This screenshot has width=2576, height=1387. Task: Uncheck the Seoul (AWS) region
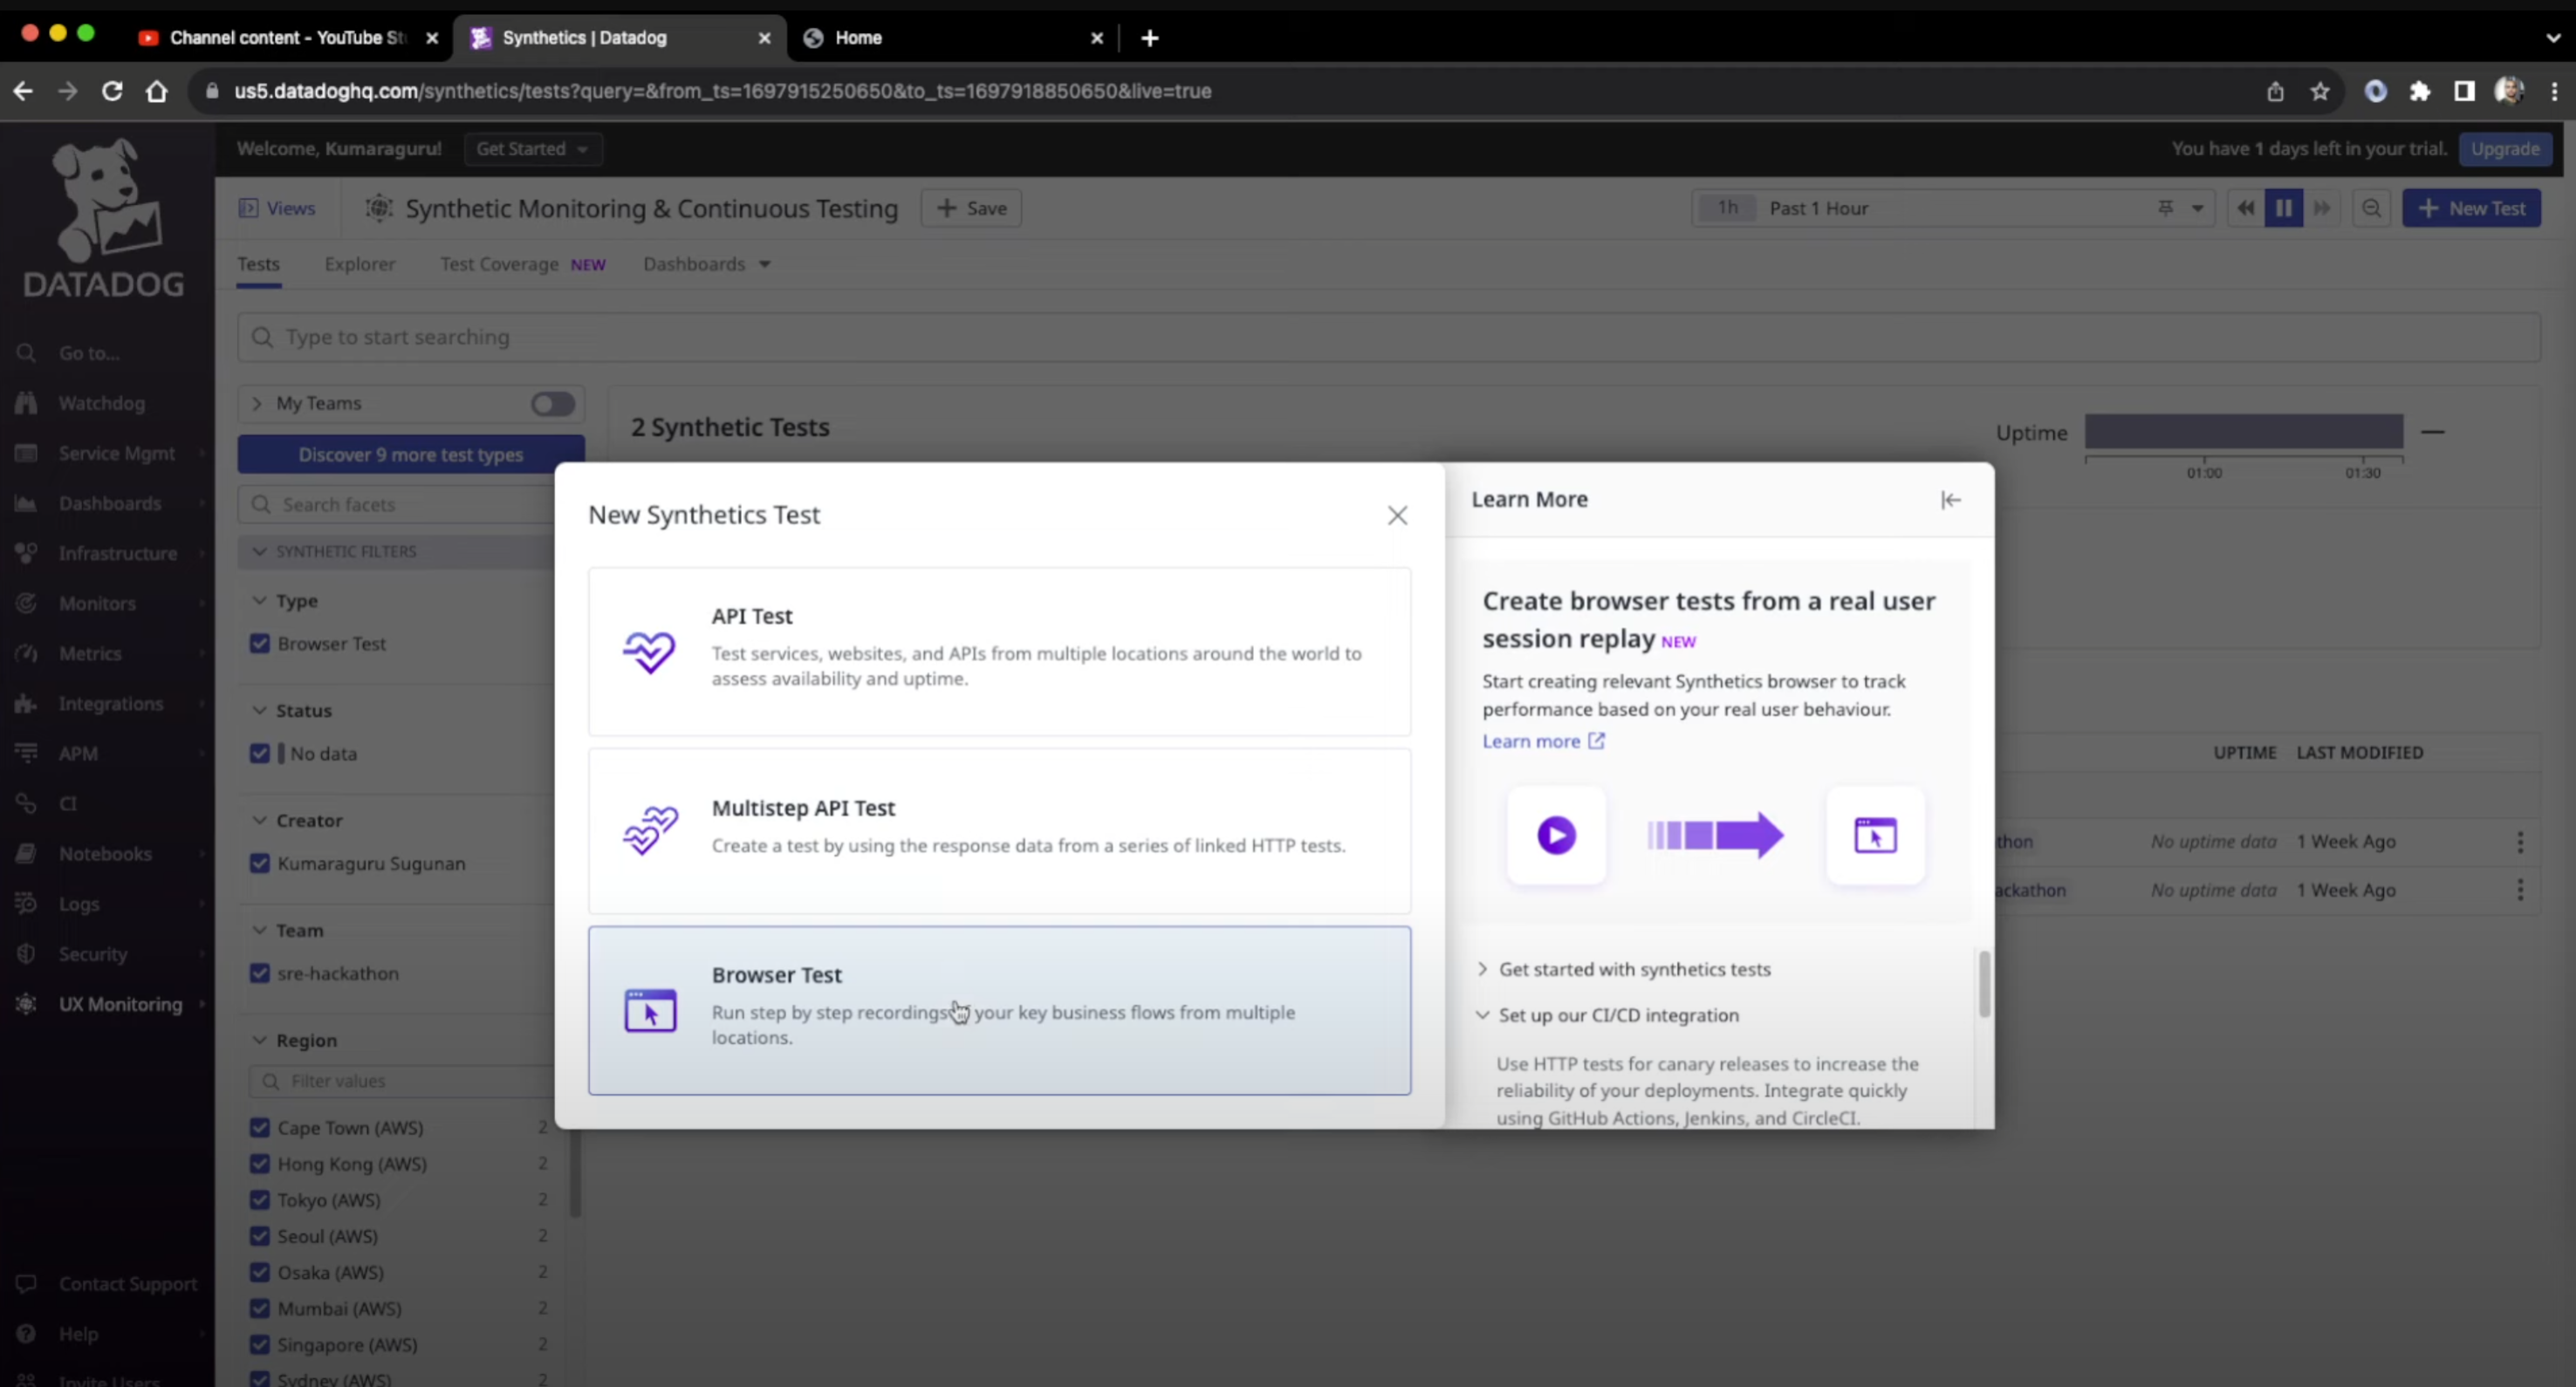260,1235
